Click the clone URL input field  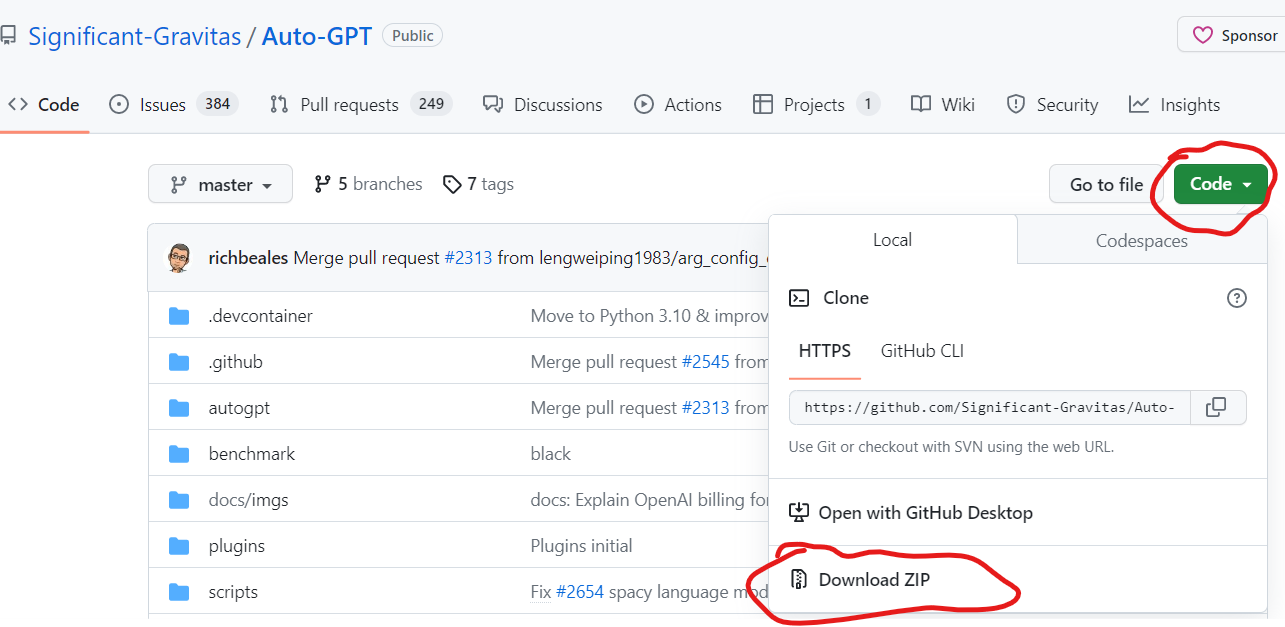coord(990,407)
